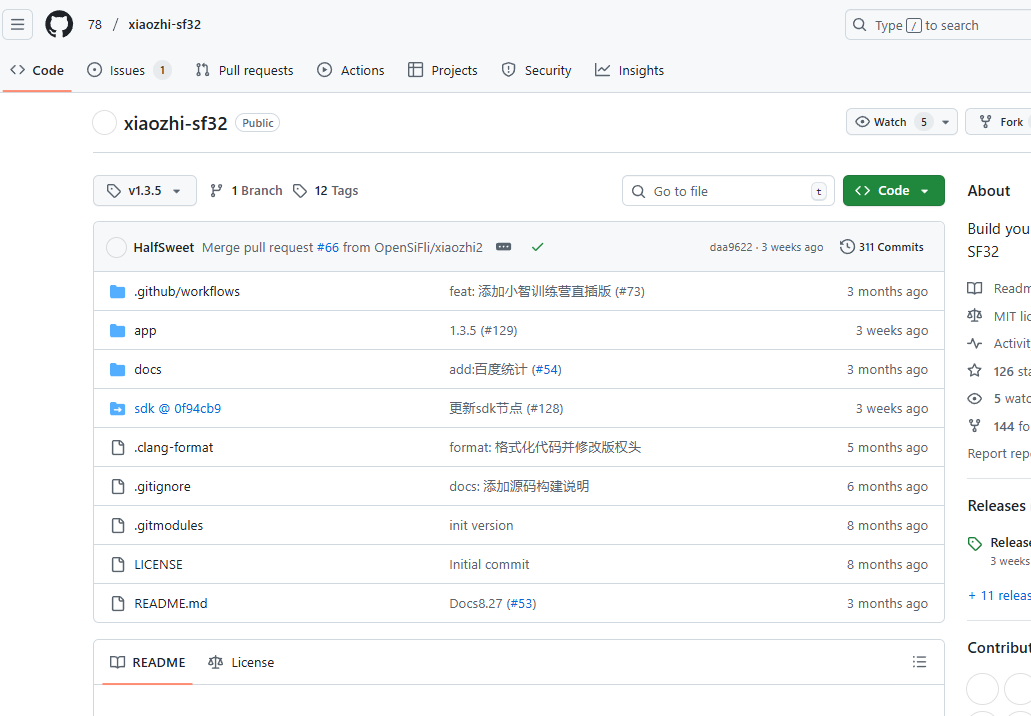Switch to the Issues tab
This screenshot has height=716, width=1031.
coord(128,70)
